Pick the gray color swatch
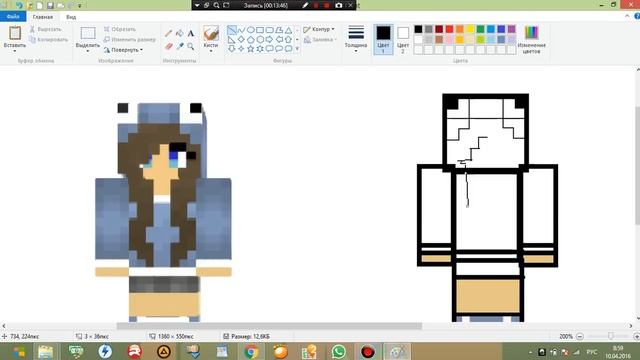640x360 pixels. [x=428, y=29]
